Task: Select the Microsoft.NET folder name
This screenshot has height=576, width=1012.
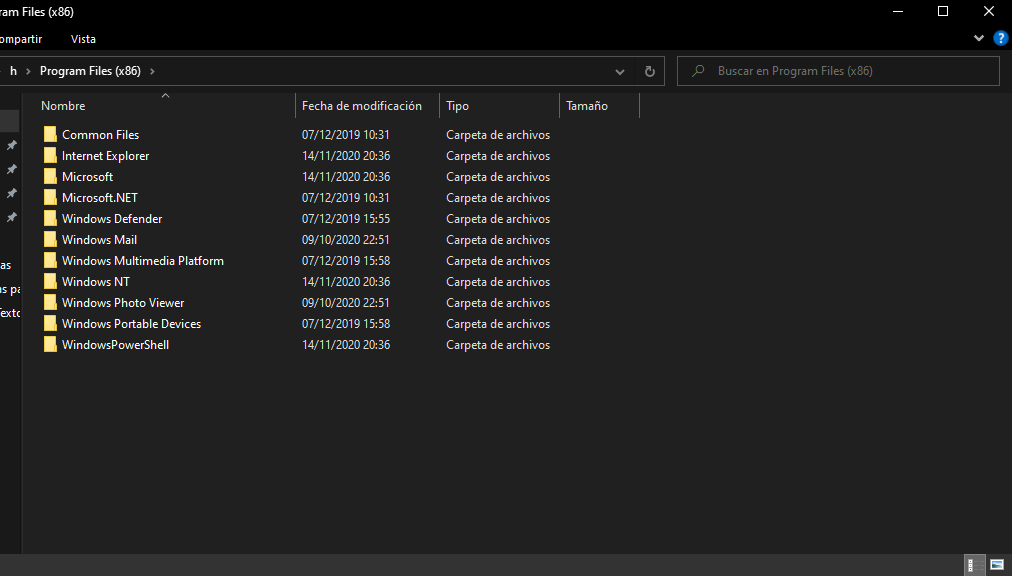Action: click(99, 198)
